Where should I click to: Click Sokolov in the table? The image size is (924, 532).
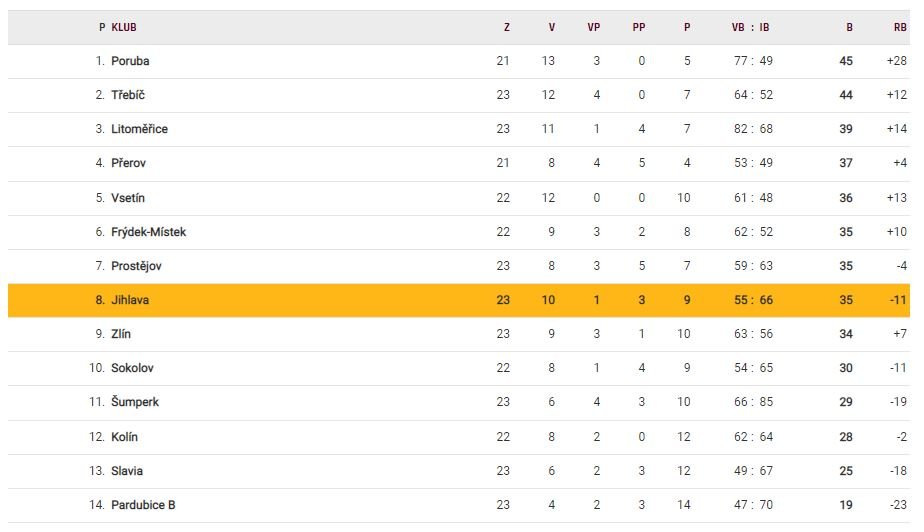(132, 368)
